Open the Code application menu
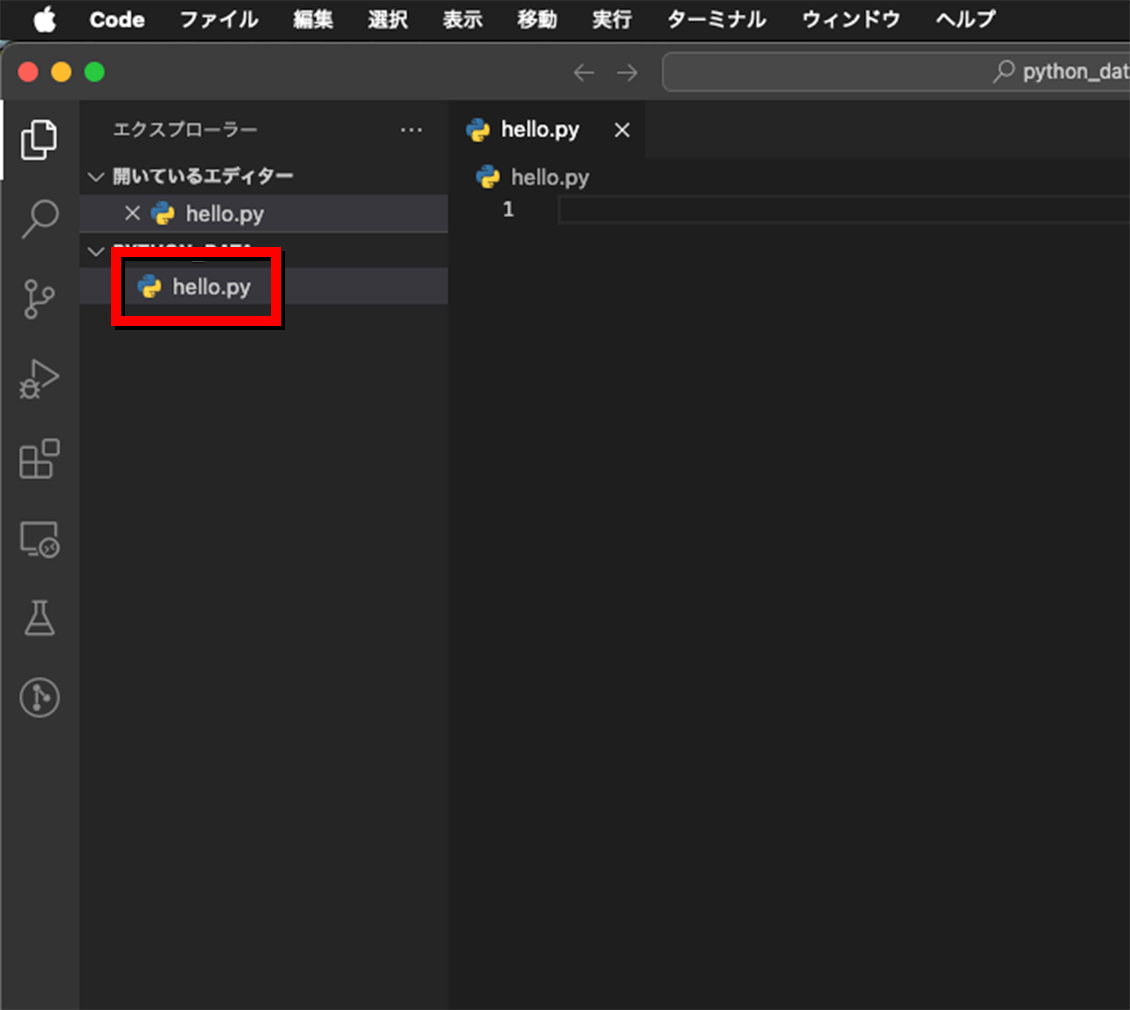This screenshot has width=1130, height=1010. coord(117,19)
